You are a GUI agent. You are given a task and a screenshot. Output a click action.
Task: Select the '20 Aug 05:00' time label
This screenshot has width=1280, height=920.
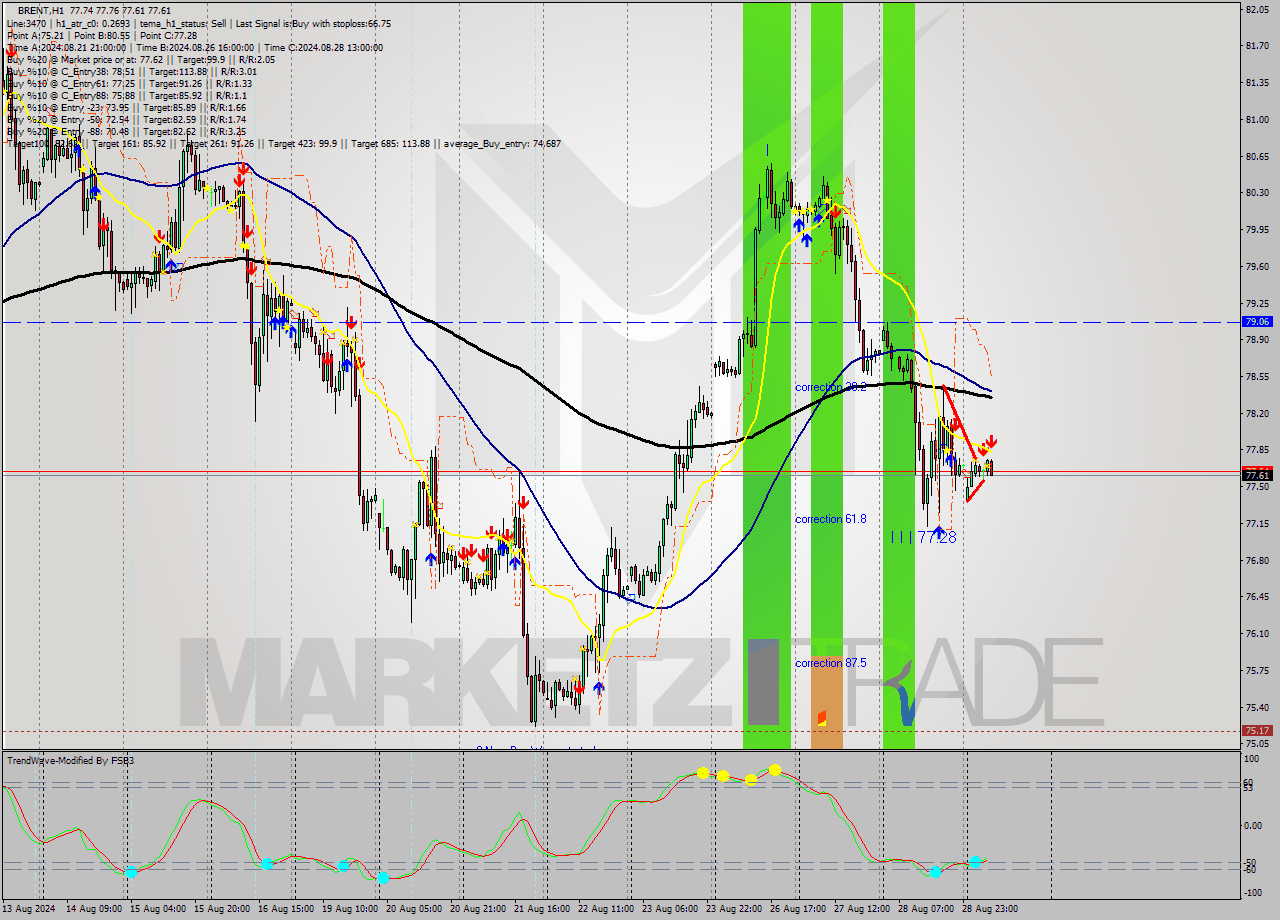point(414,909)
